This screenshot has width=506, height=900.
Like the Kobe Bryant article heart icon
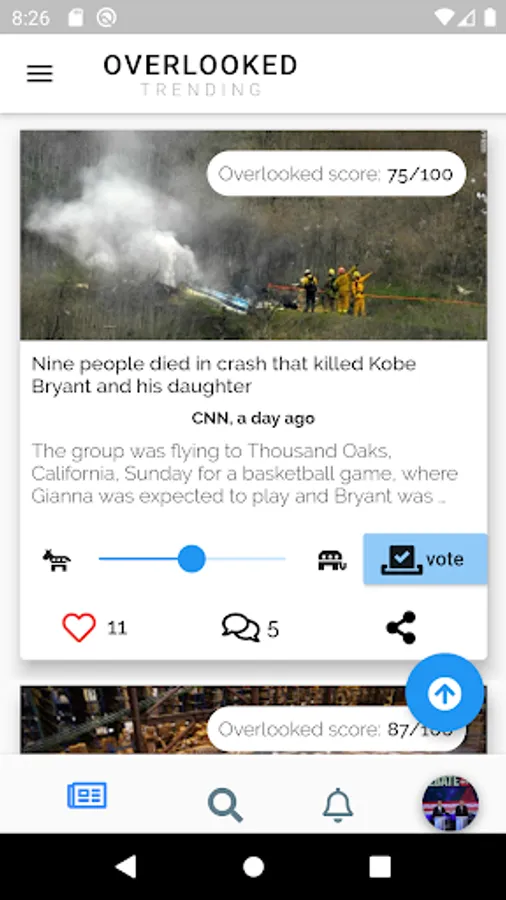[79, 627]
